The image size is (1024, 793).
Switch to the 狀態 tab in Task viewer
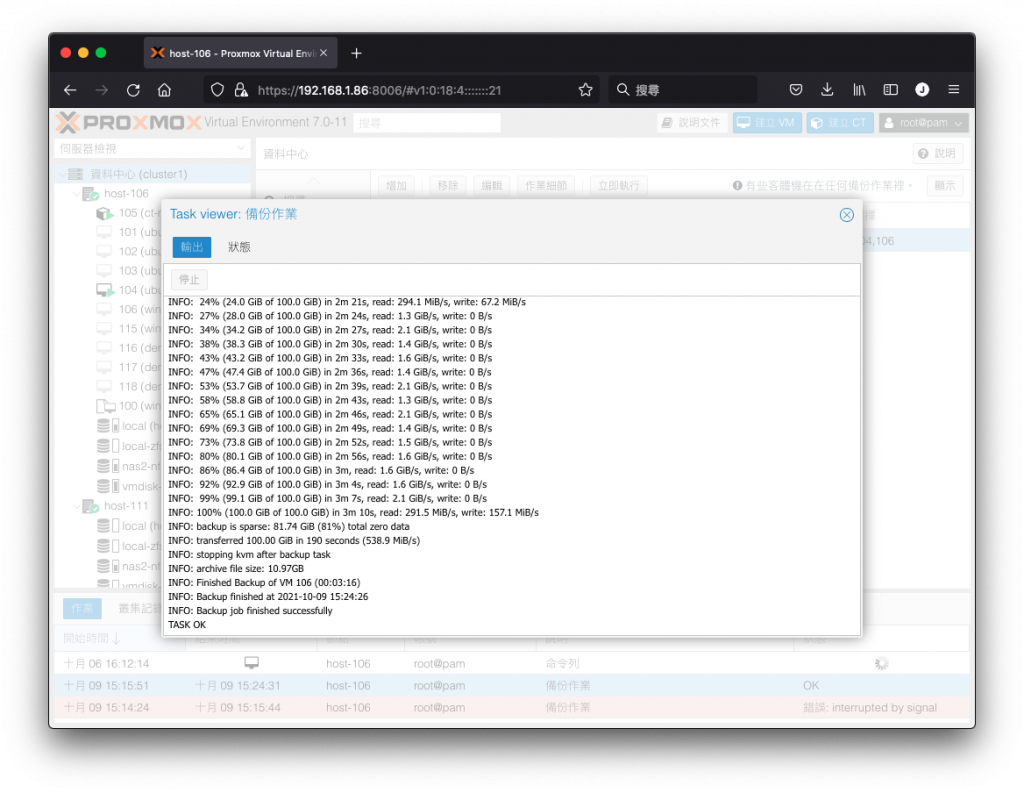pyautogui.click(x=239, y=247)
